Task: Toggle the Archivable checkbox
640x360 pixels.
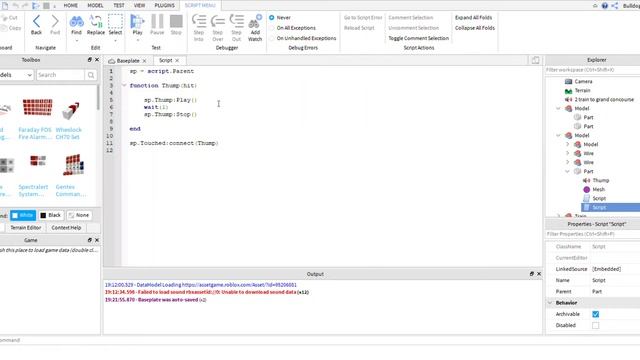Action: click(596, 314)
